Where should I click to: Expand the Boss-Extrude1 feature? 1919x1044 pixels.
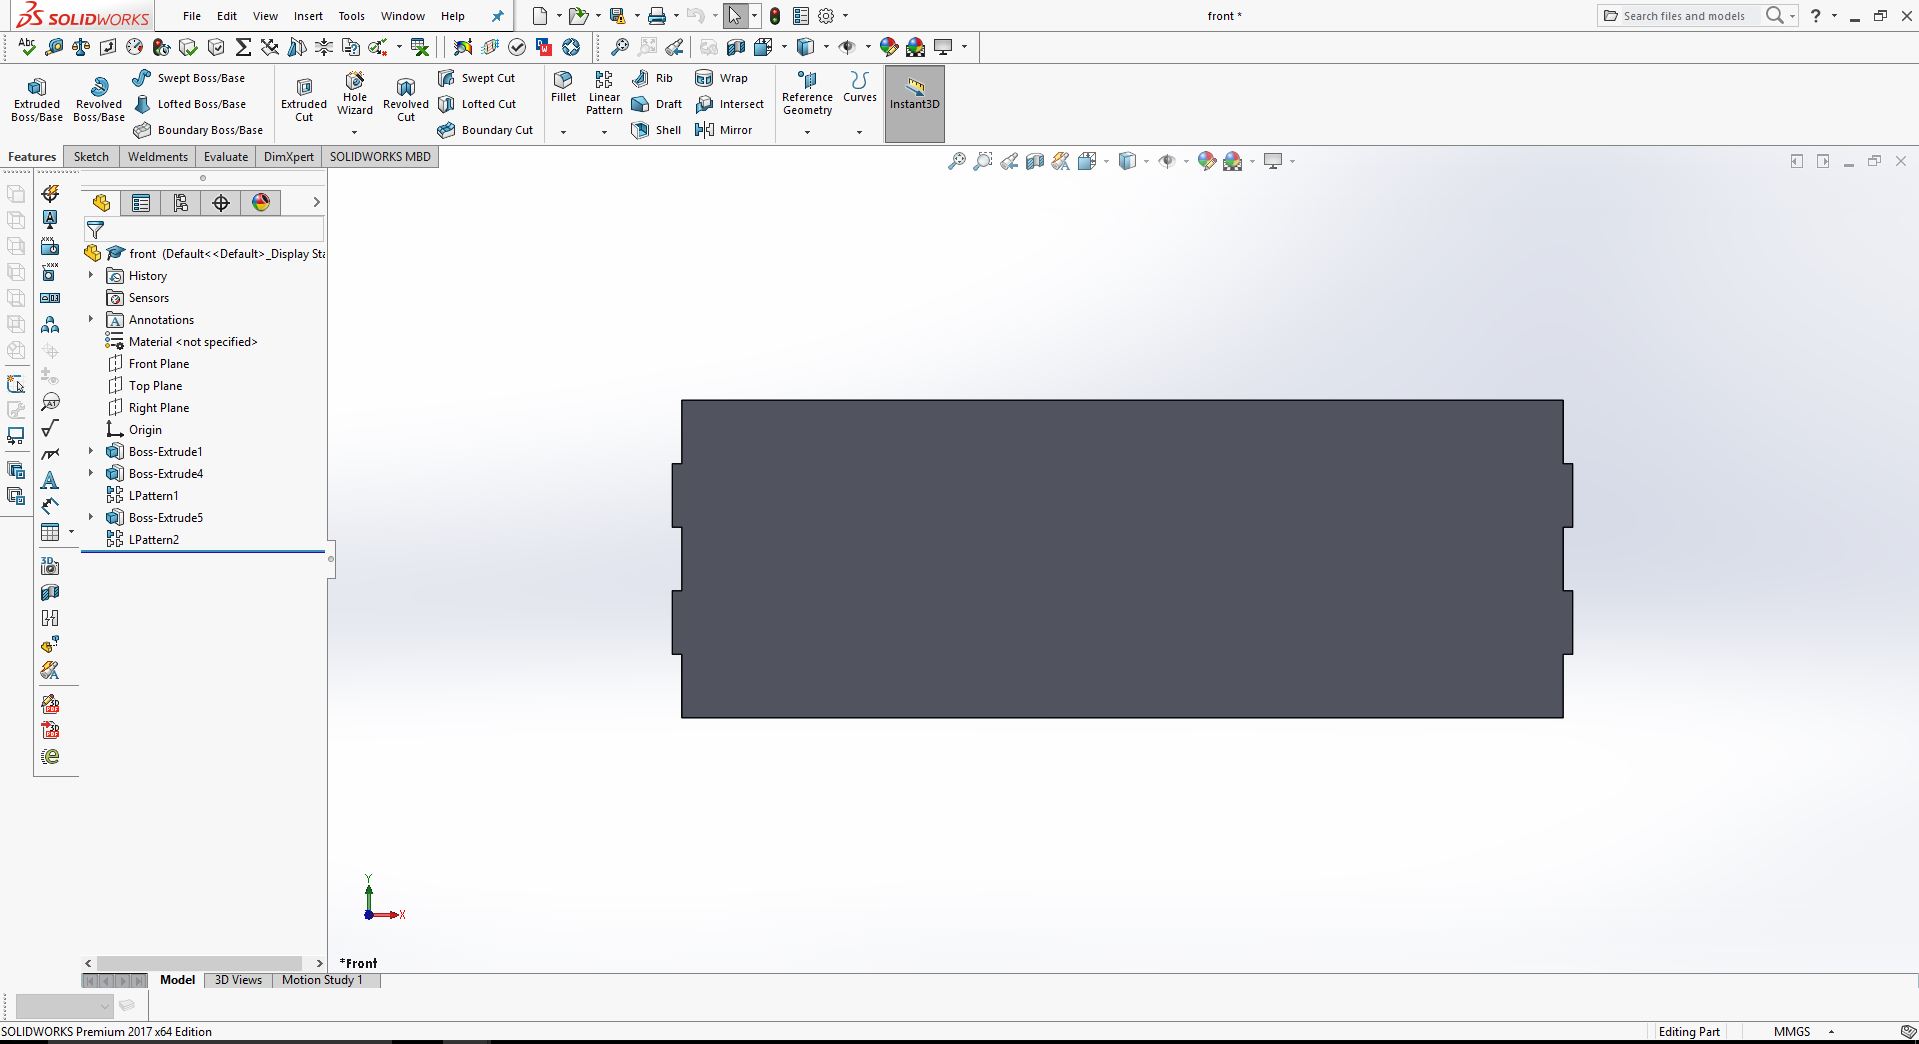pos(91,451)
